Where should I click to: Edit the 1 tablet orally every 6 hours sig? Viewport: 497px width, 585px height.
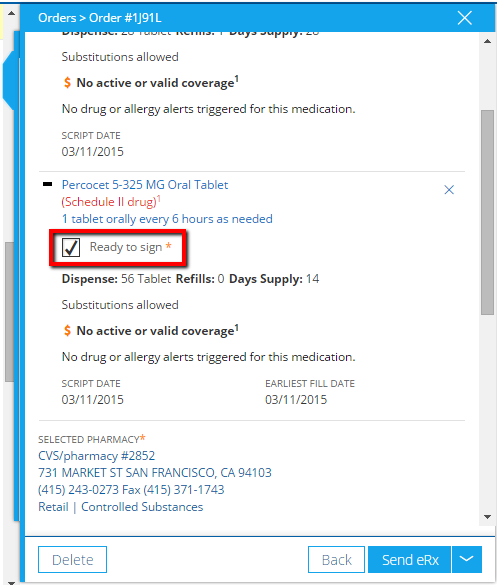coord(167,219)
